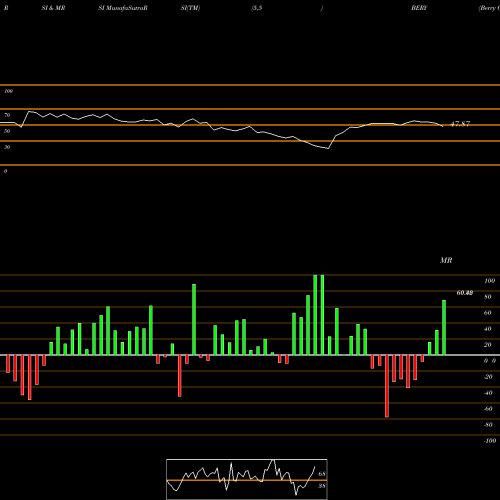Click the RSI axis label 30
This screenshot has height=500, width=500.
coord(7,147)
